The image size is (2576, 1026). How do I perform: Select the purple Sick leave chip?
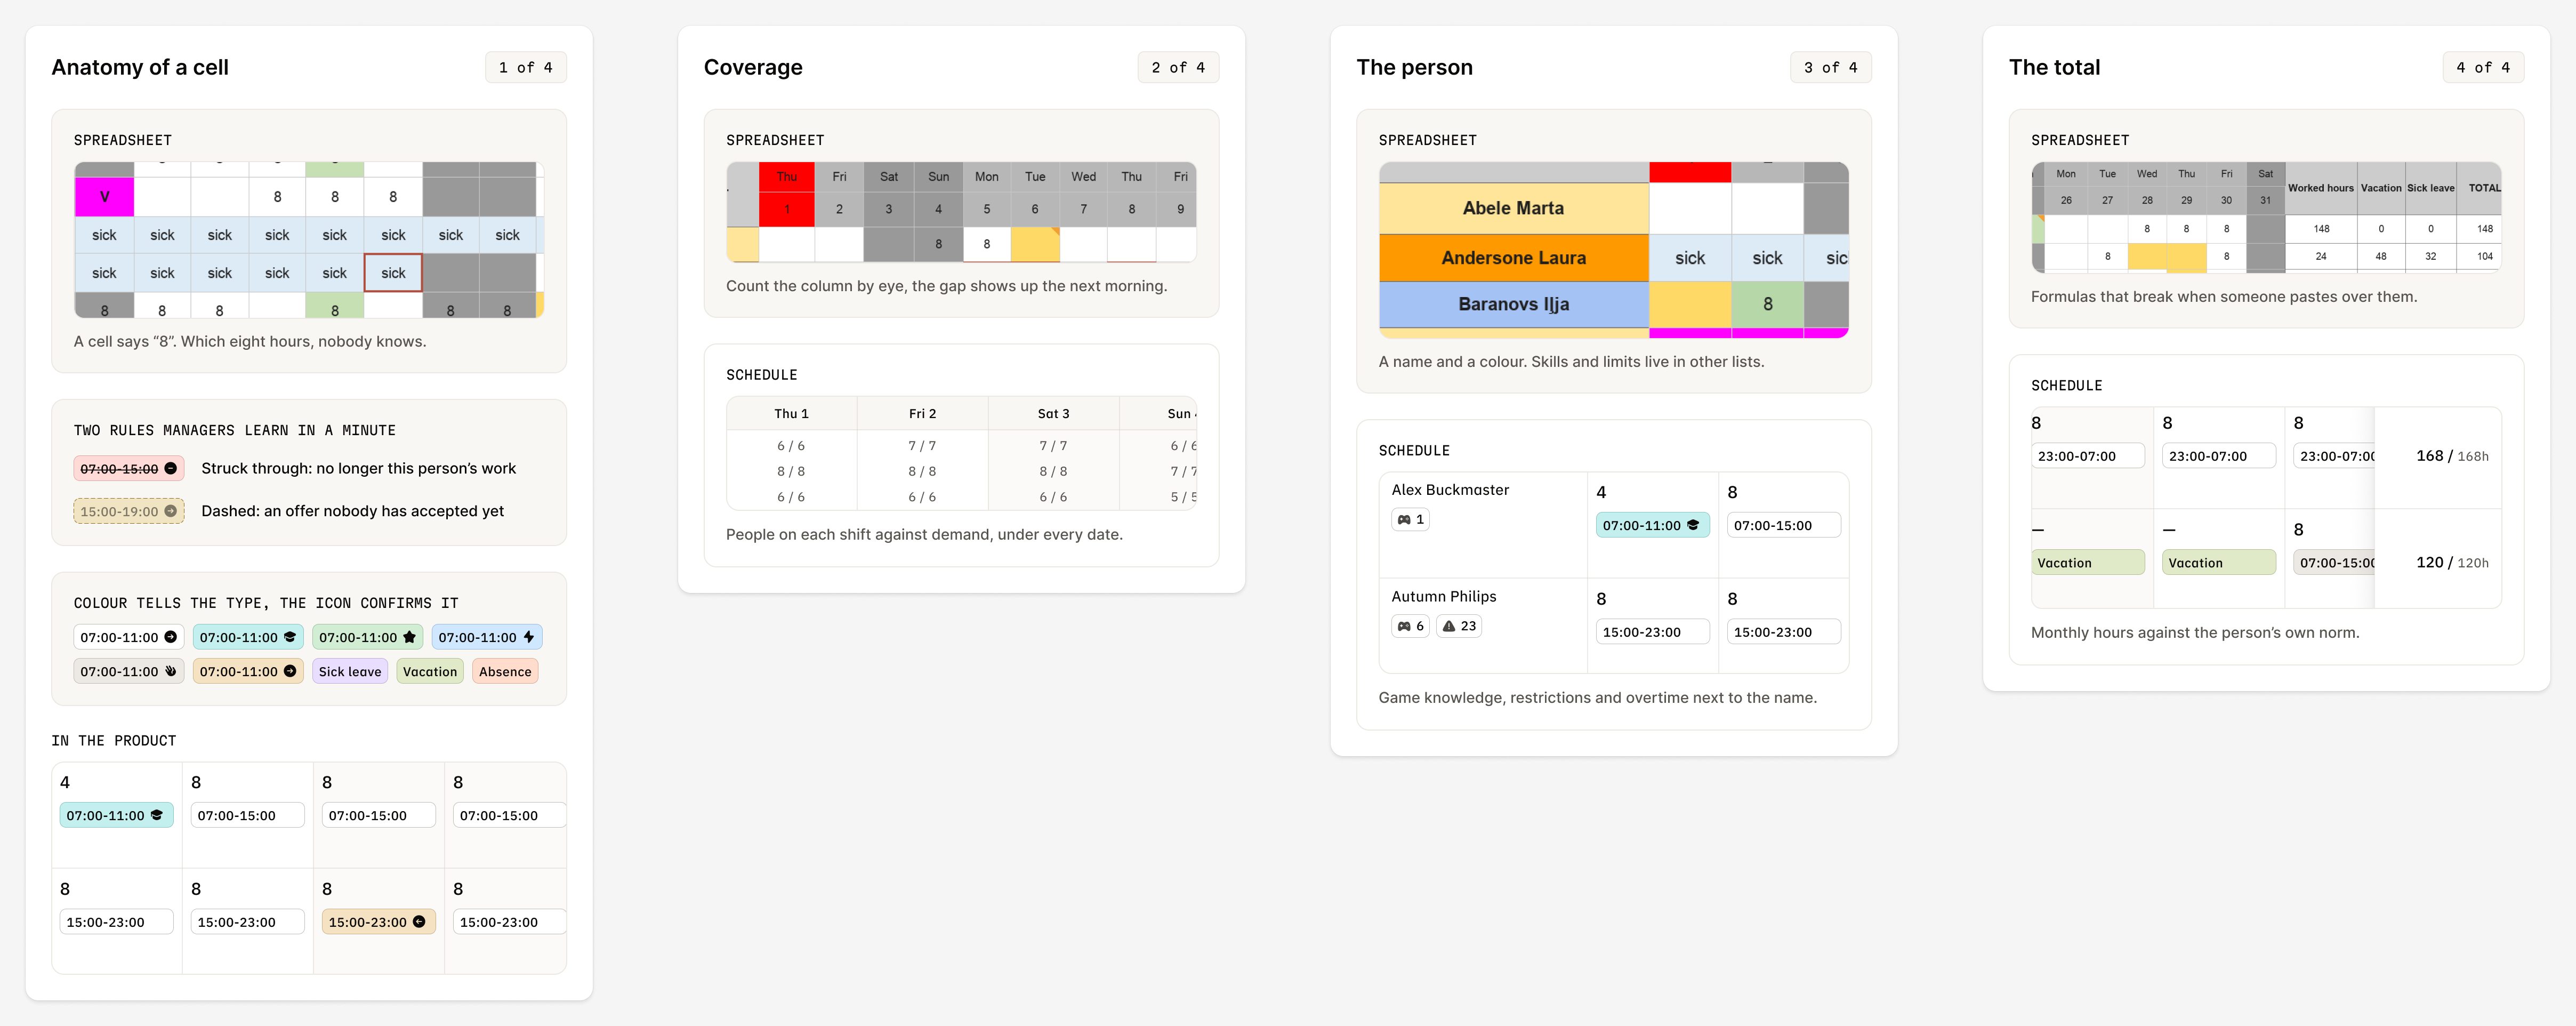pyautogui.click(x=350, y=671)
